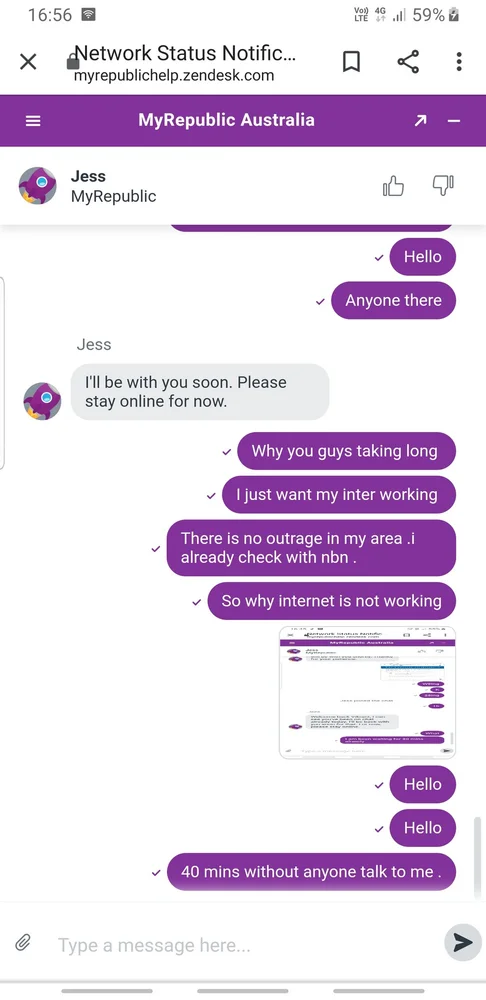Tap the '40 mins without anyone' message
The width and height of the screenshot is (486, 1000).
(x=311, y=871)
